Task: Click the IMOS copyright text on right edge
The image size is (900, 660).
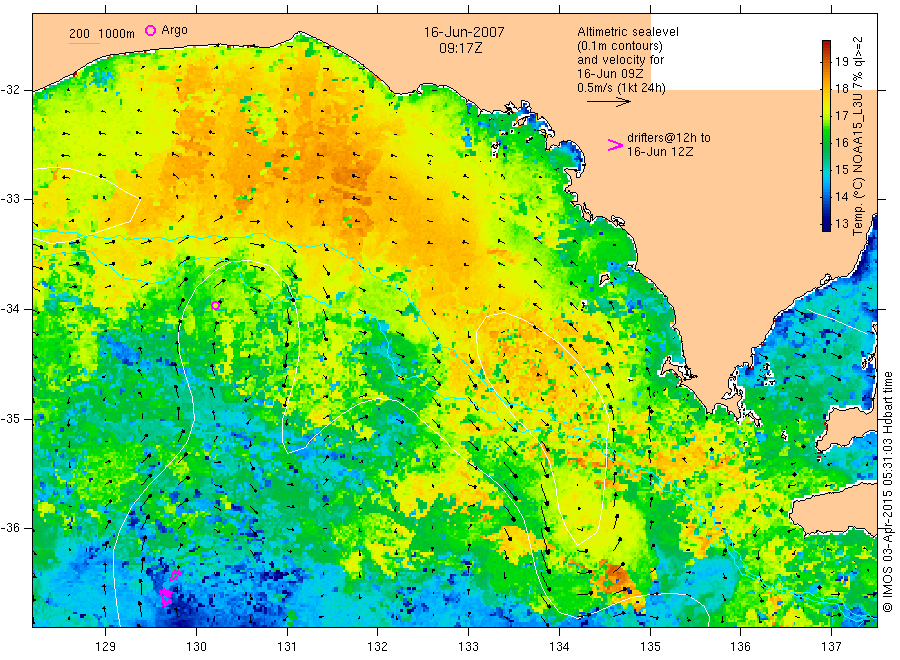Action: click(x=888, y=491)
